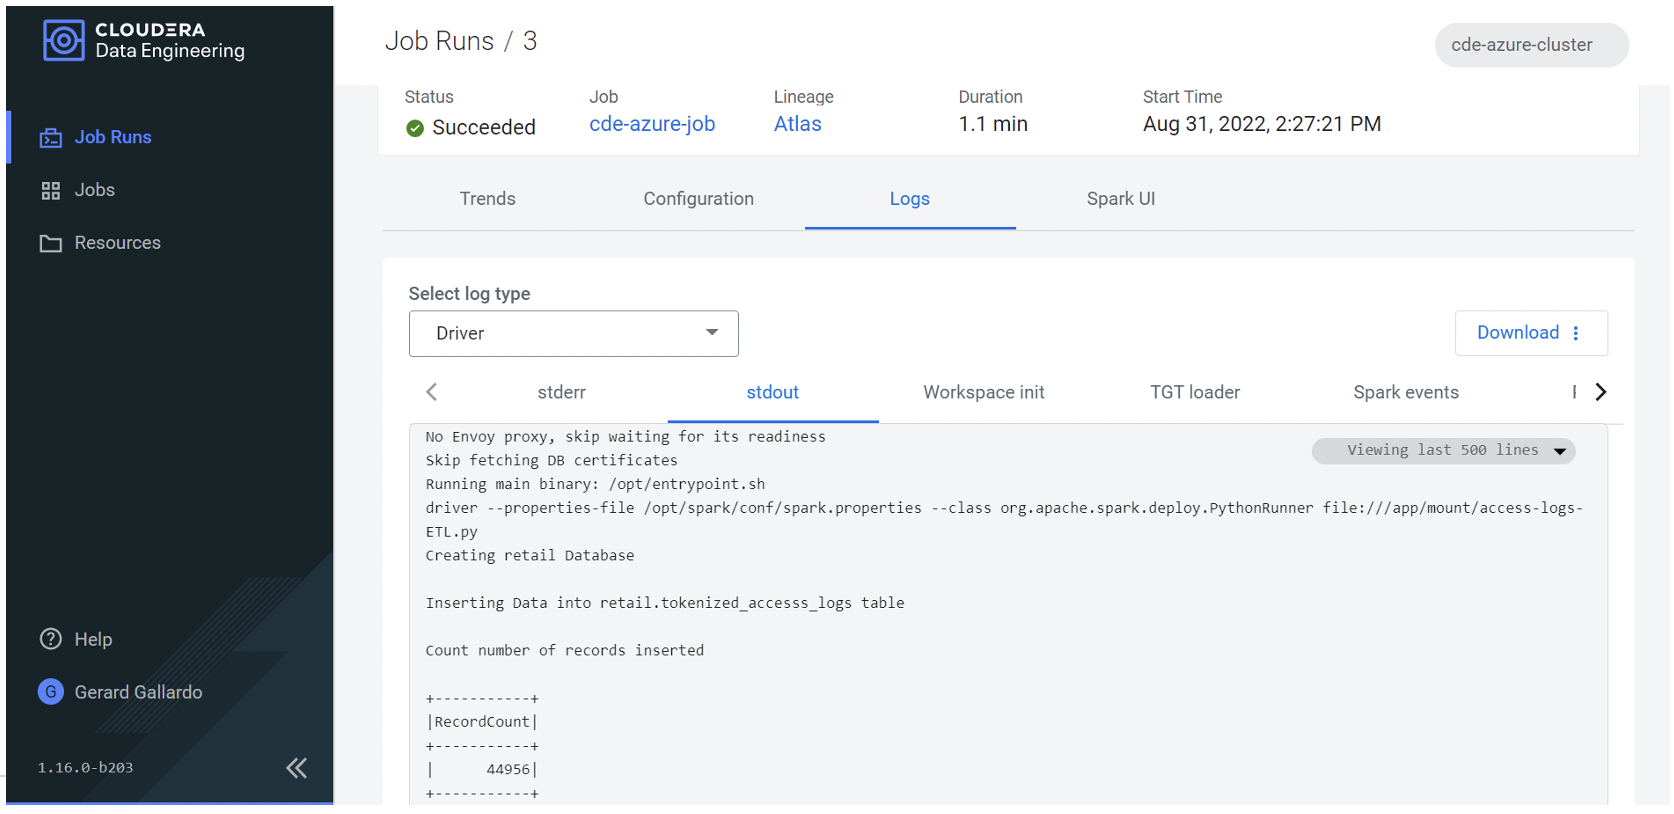Switch to the Trends tab
This screenshot has width=1674, height=814.
click(x=488, y=199)
